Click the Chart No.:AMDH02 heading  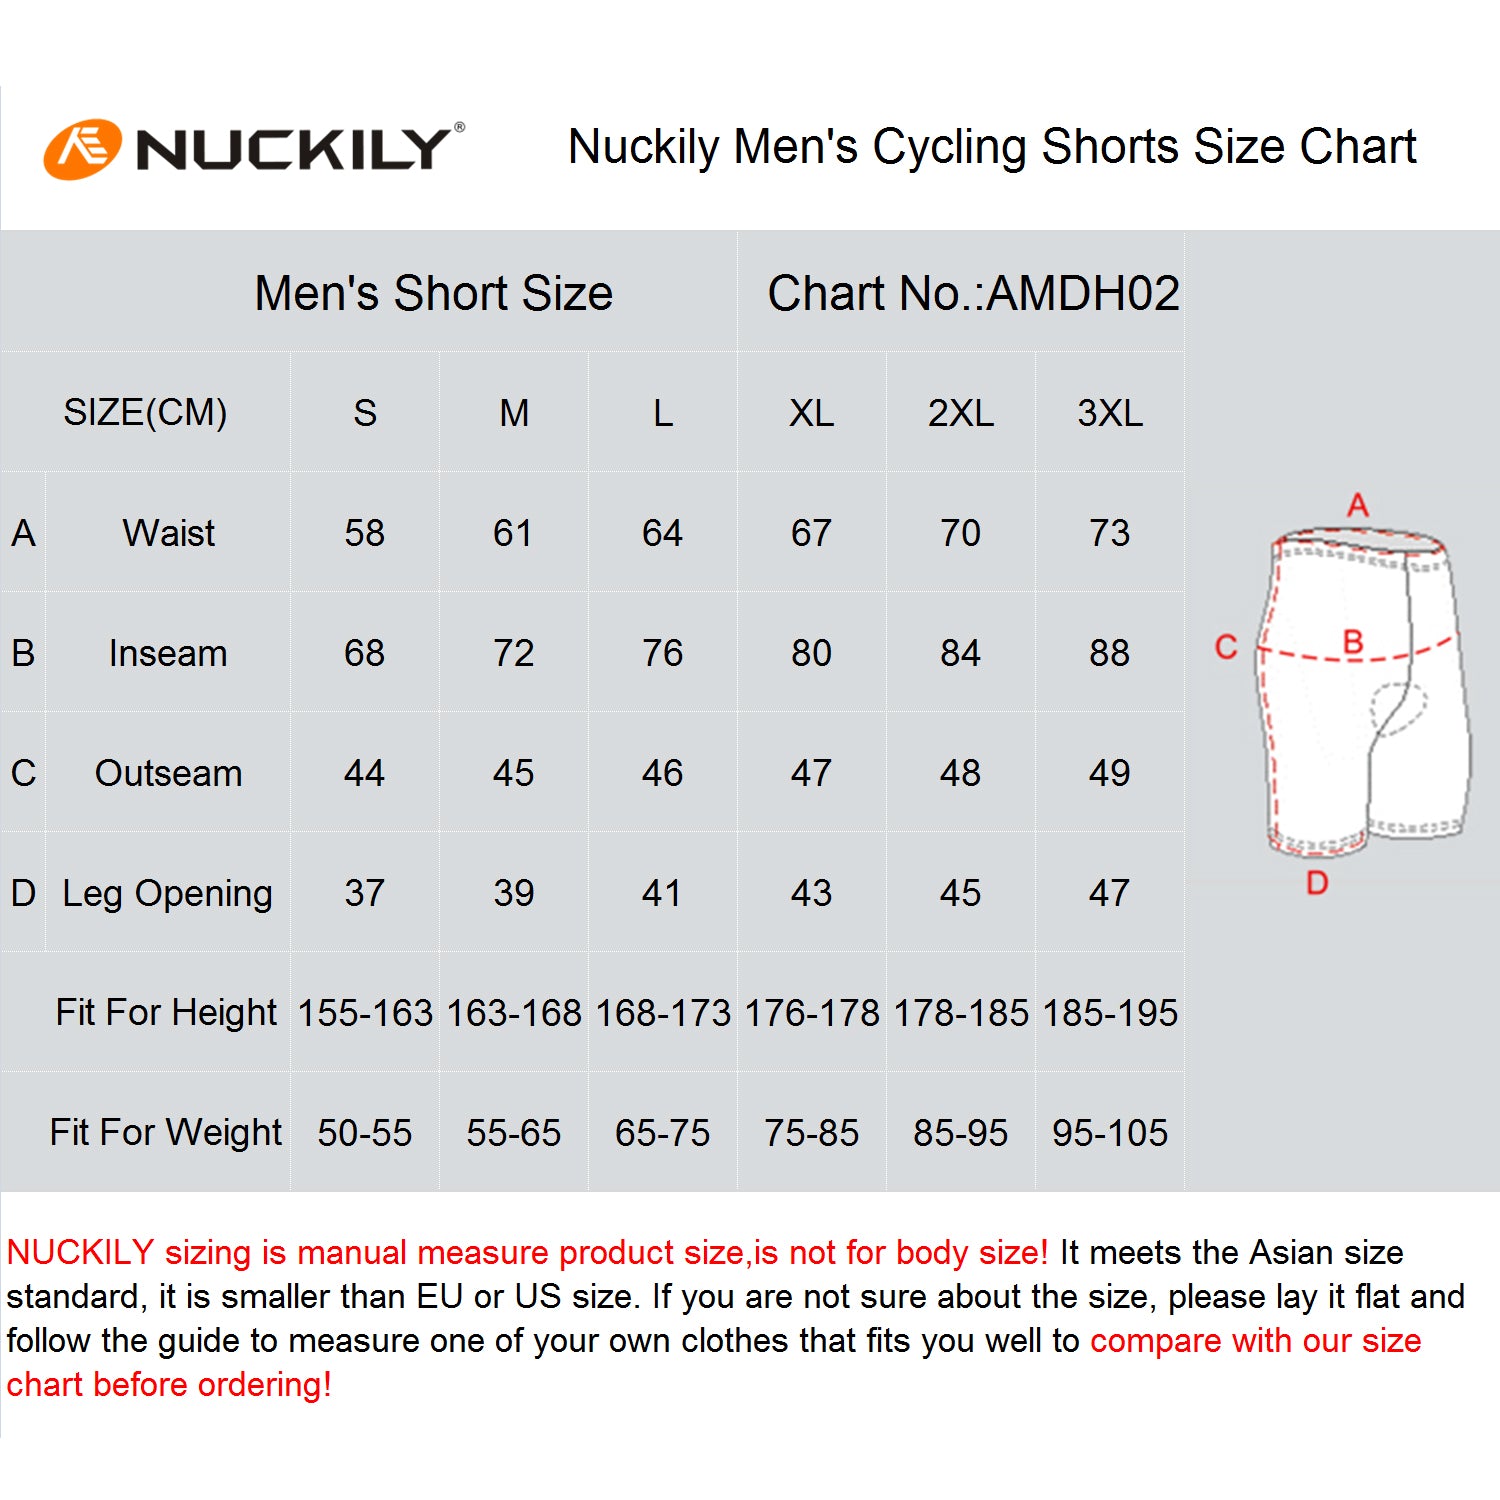[x=973, y=293]
